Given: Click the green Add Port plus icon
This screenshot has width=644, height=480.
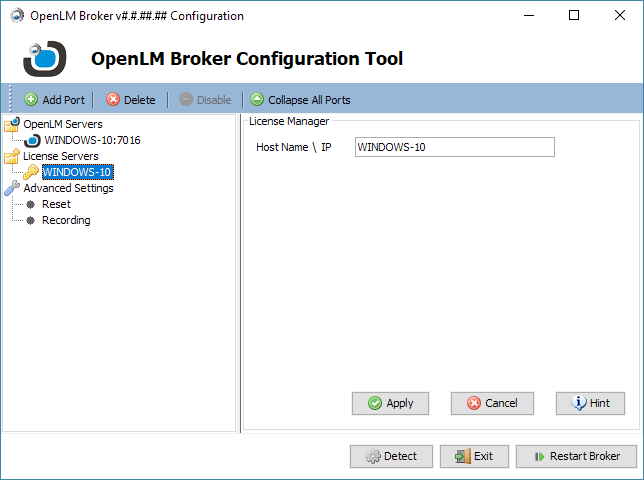Looking at the screenshot, I should pos(31,100).
